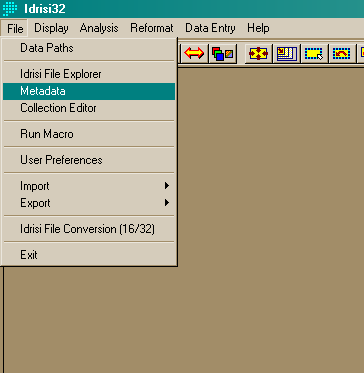Open the Reformat menu

152,28
